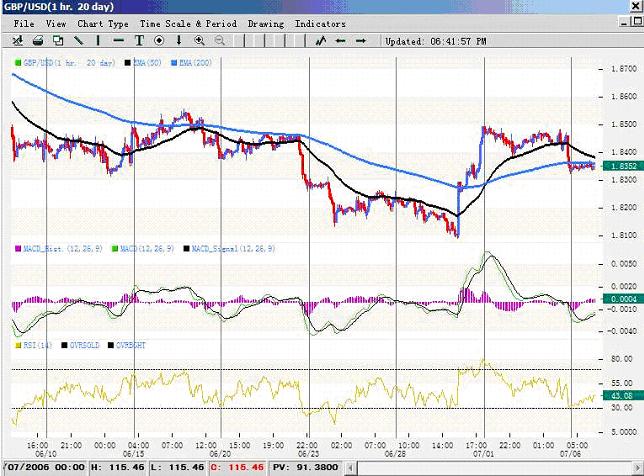The image size is (644, 476).
Task: Click the zoom out magnifier icon
Action: 219,41
